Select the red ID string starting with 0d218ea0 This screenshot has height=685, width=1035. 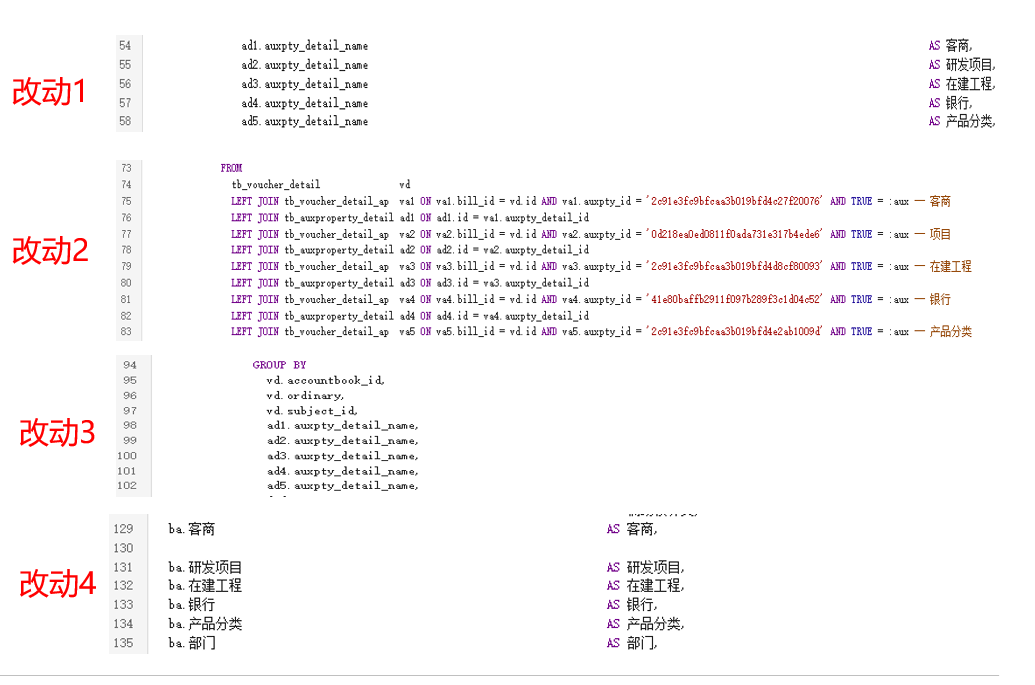coord(735,234)
